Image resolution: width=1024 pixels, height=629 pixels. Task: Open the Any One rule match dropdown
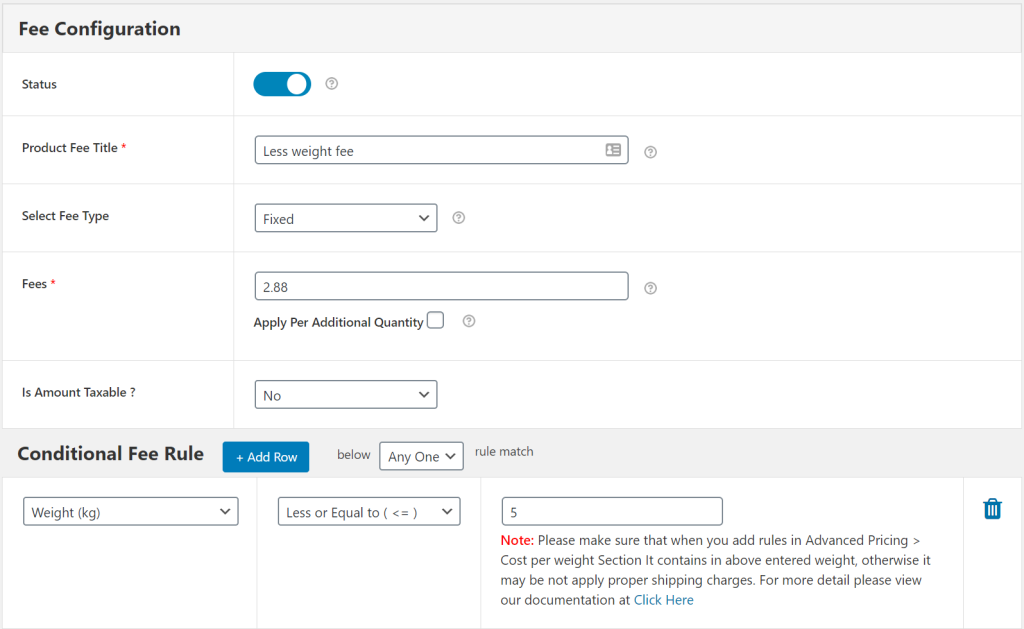click(421, 456)
